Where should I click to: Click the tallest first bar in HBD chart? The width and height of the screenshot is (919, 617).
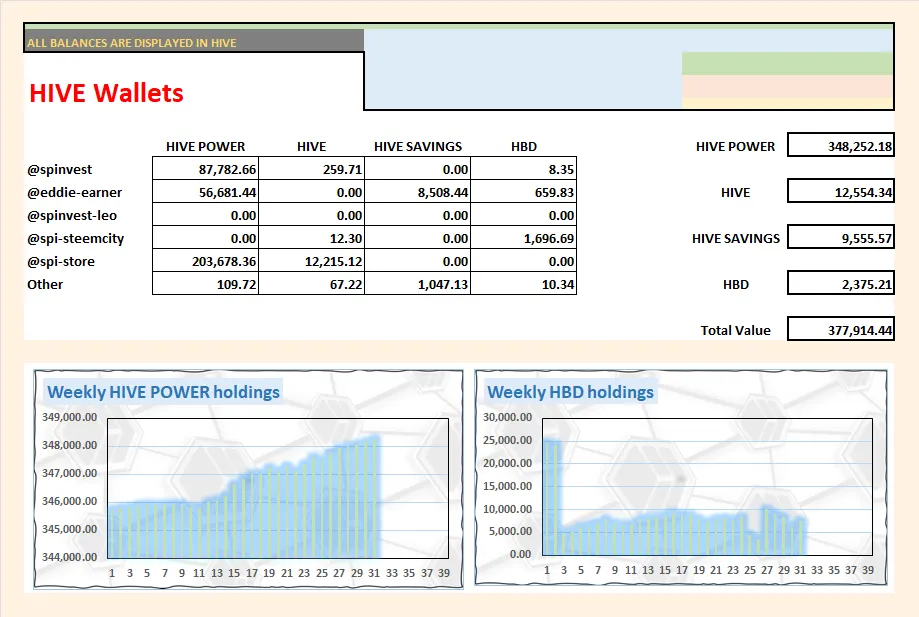[549, 498]
